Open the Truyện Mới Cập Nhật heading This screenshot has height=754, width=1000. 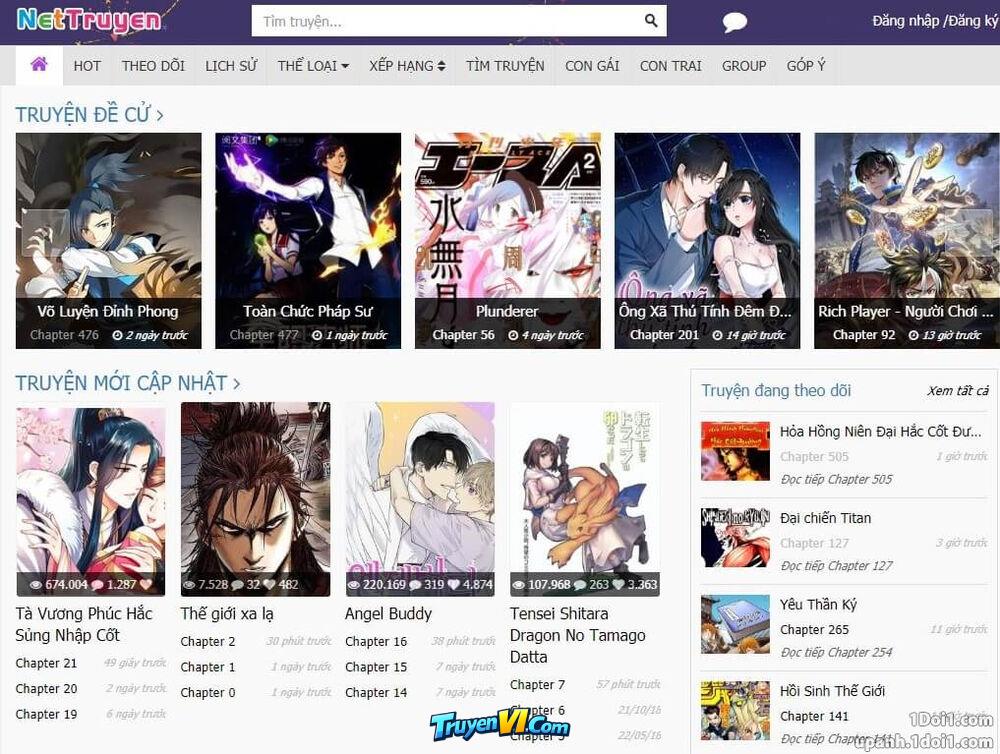[x=128, y=383]
